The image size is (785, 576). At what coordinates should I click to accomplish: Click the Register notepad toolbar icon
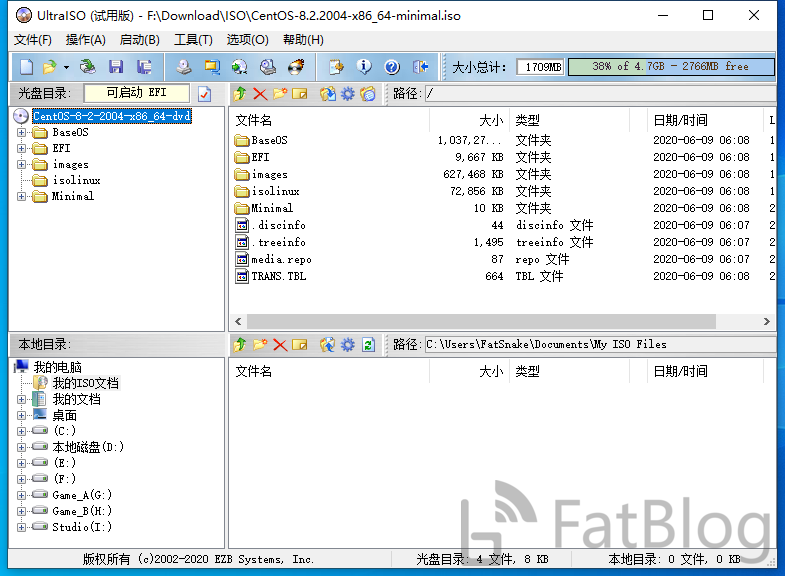[x=336, y=67]
